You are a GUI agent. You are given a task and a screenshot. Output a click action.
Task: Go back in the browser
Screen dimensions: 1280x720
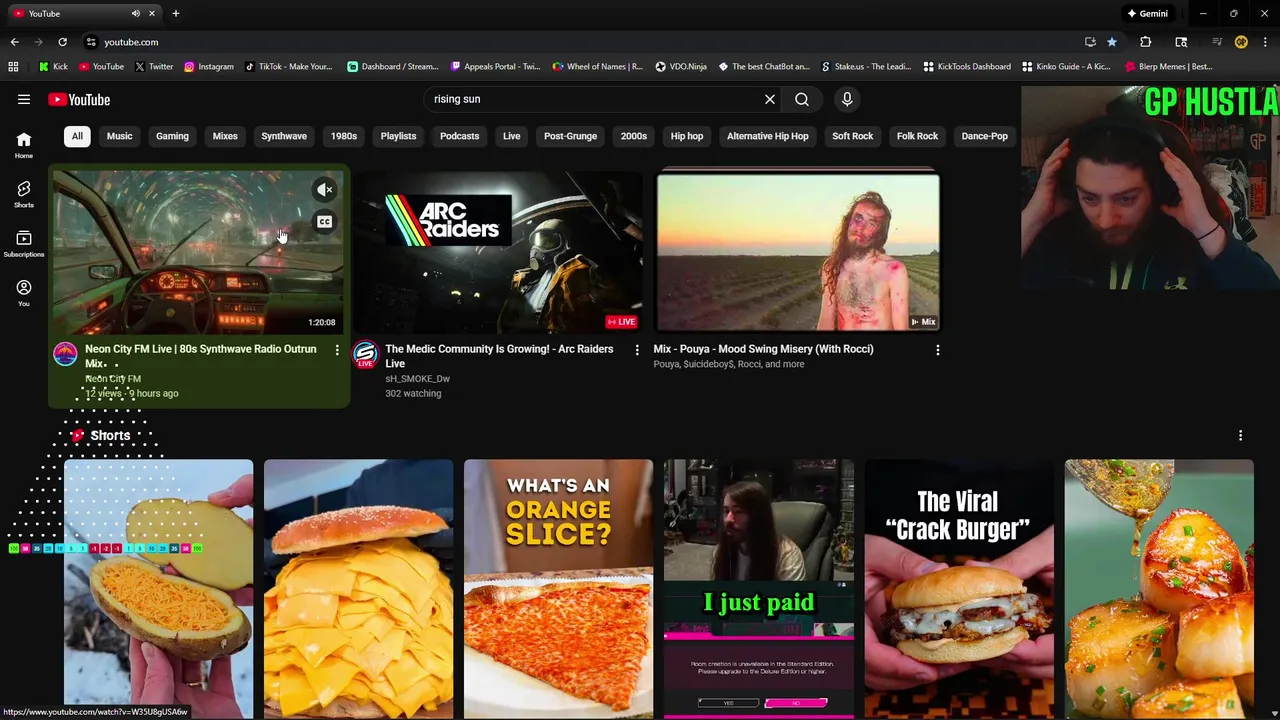click(14, 42)
